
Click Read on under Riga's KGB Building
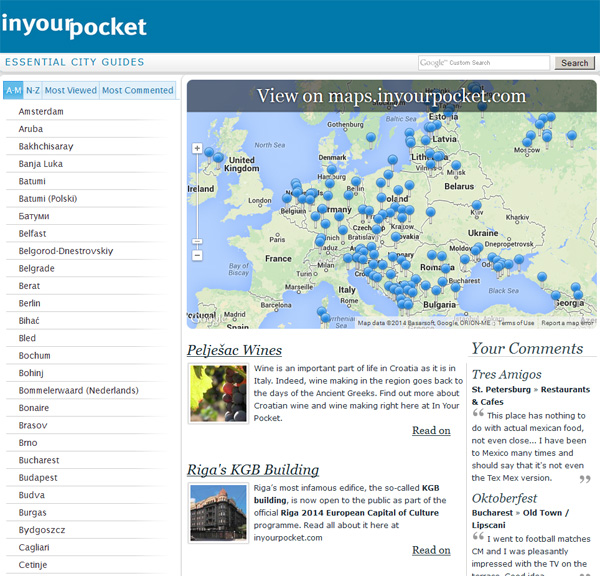[x=431, y=550]
